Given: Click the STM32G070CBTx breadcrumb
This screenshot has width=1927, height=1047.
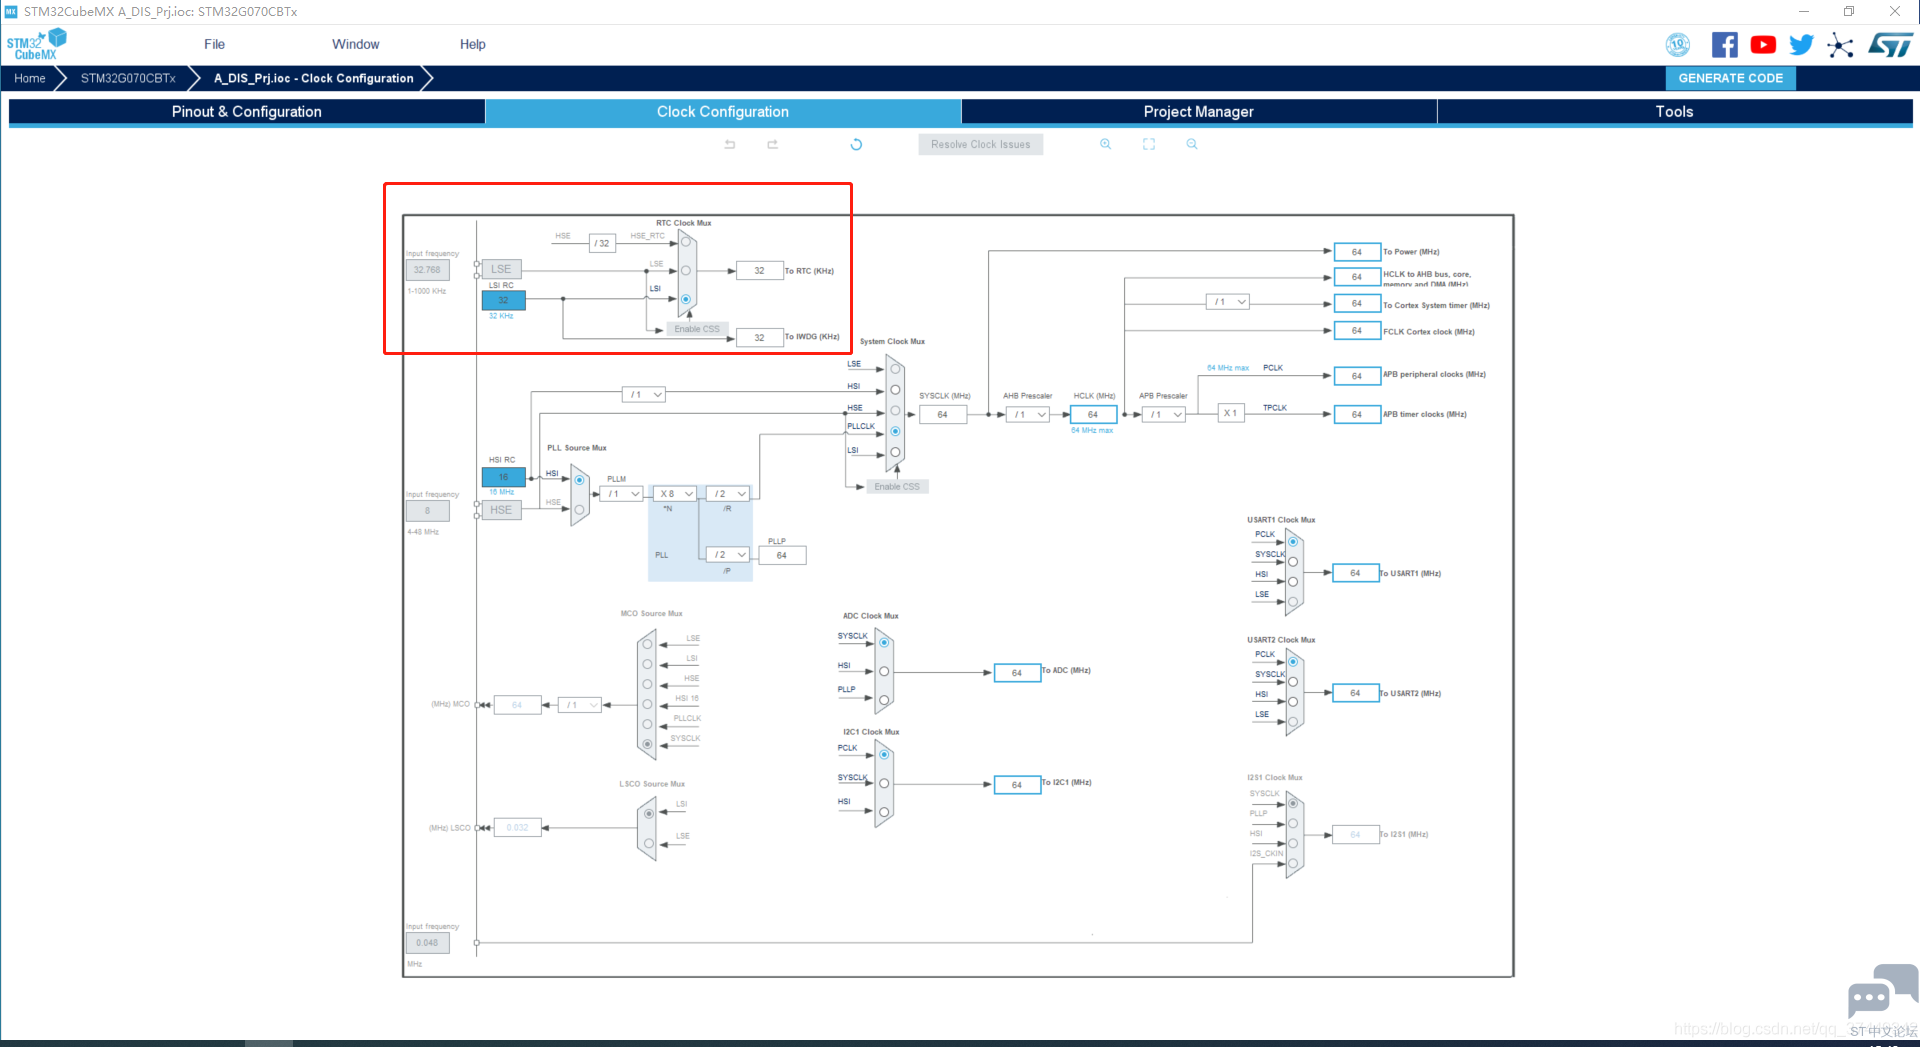Looking at the screenshot, I should [x=128, y=78].
